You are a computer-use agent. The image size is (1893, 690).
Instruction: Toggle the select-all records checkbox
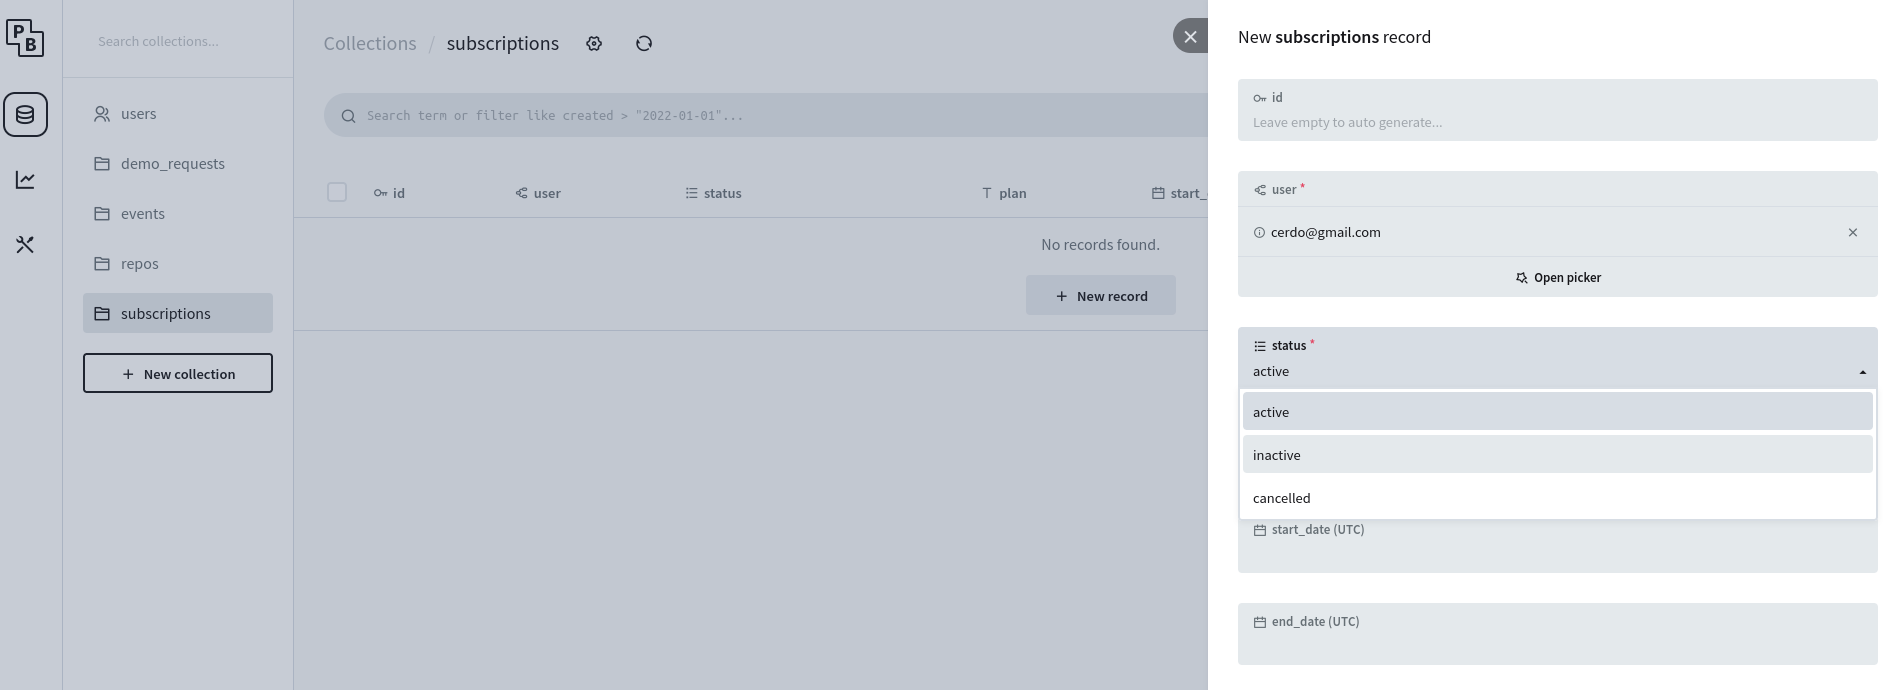(337, 192)
